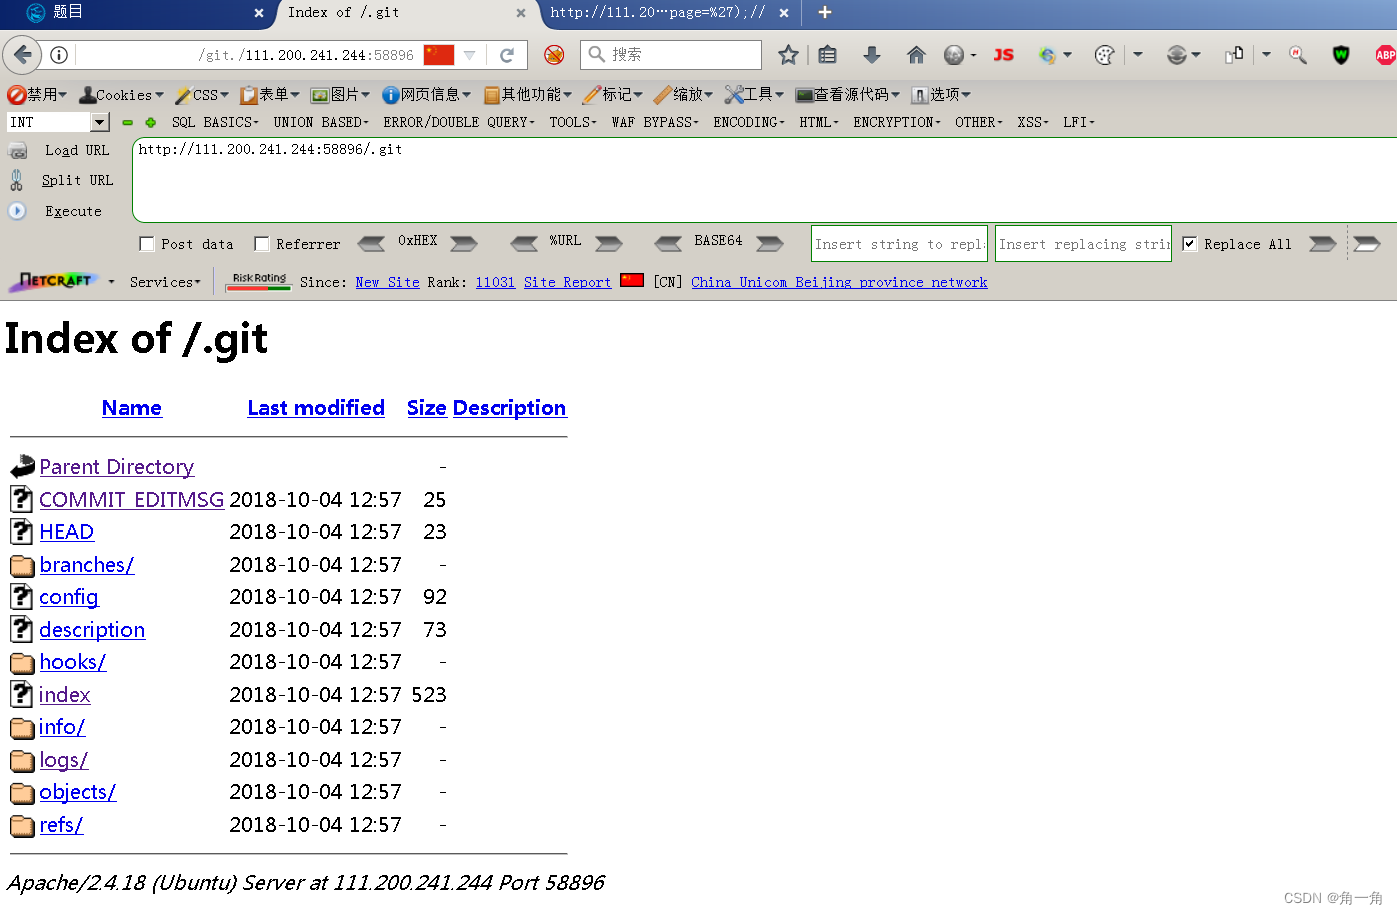Click the HackBar green minus icon
Screen dimensions: 1397x914
pos(127,122)
